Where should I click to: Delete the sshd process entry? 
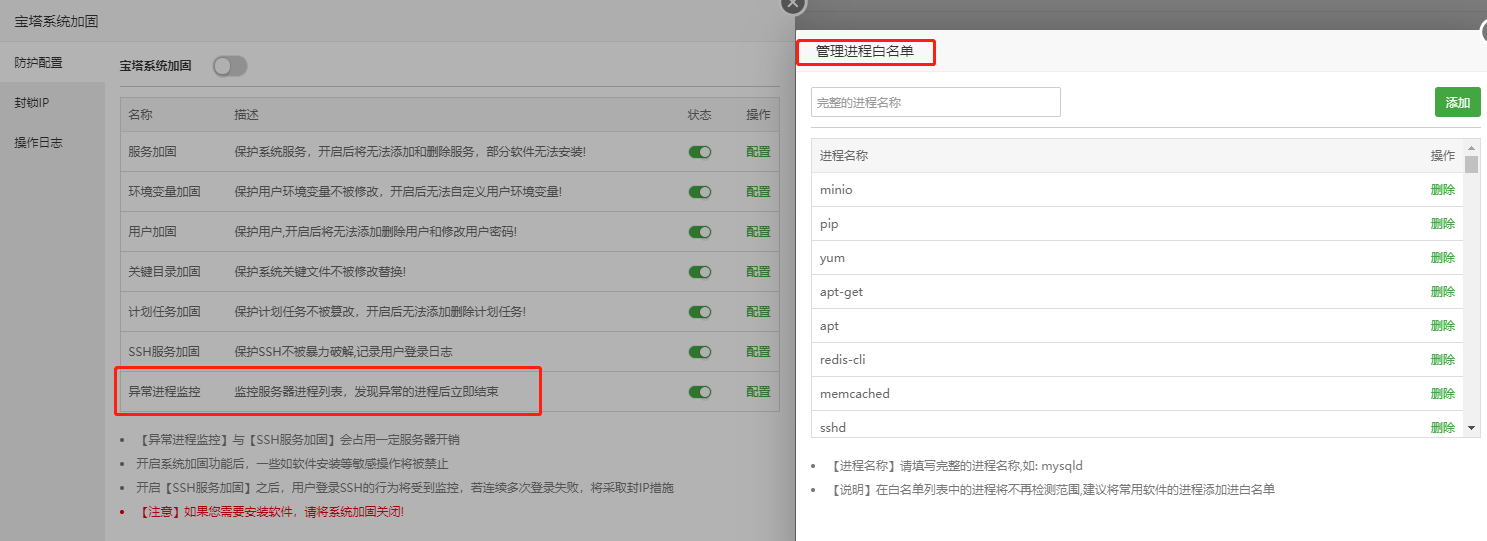(1442, 428)
